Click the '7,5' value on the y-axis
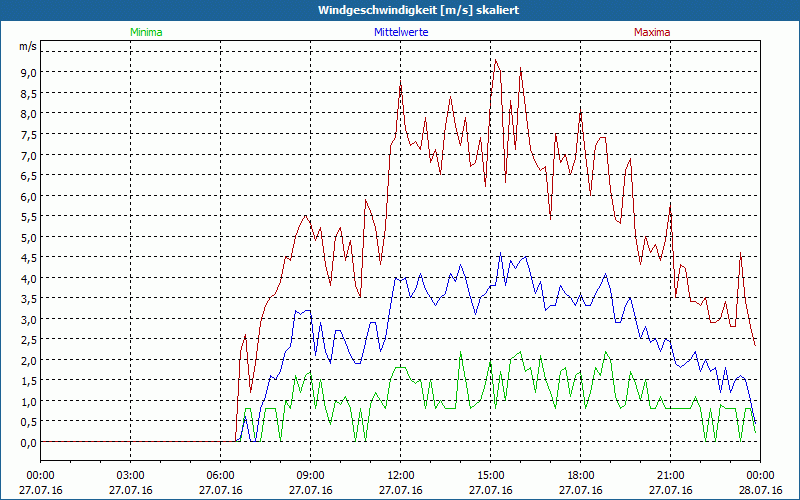Screen dimensions: 800x500 point(29,135)
